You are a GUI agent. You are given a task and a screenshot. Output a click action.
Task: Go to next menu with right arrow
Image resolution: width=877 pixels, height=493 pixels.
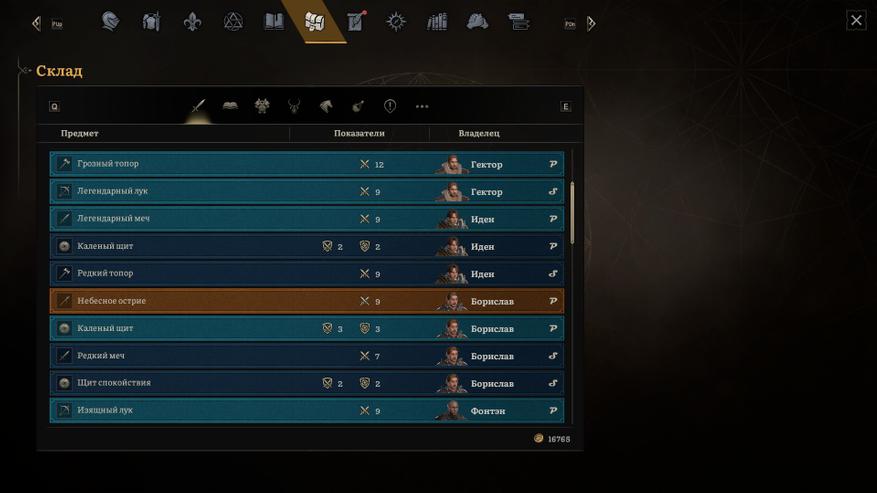pos(591,24)
